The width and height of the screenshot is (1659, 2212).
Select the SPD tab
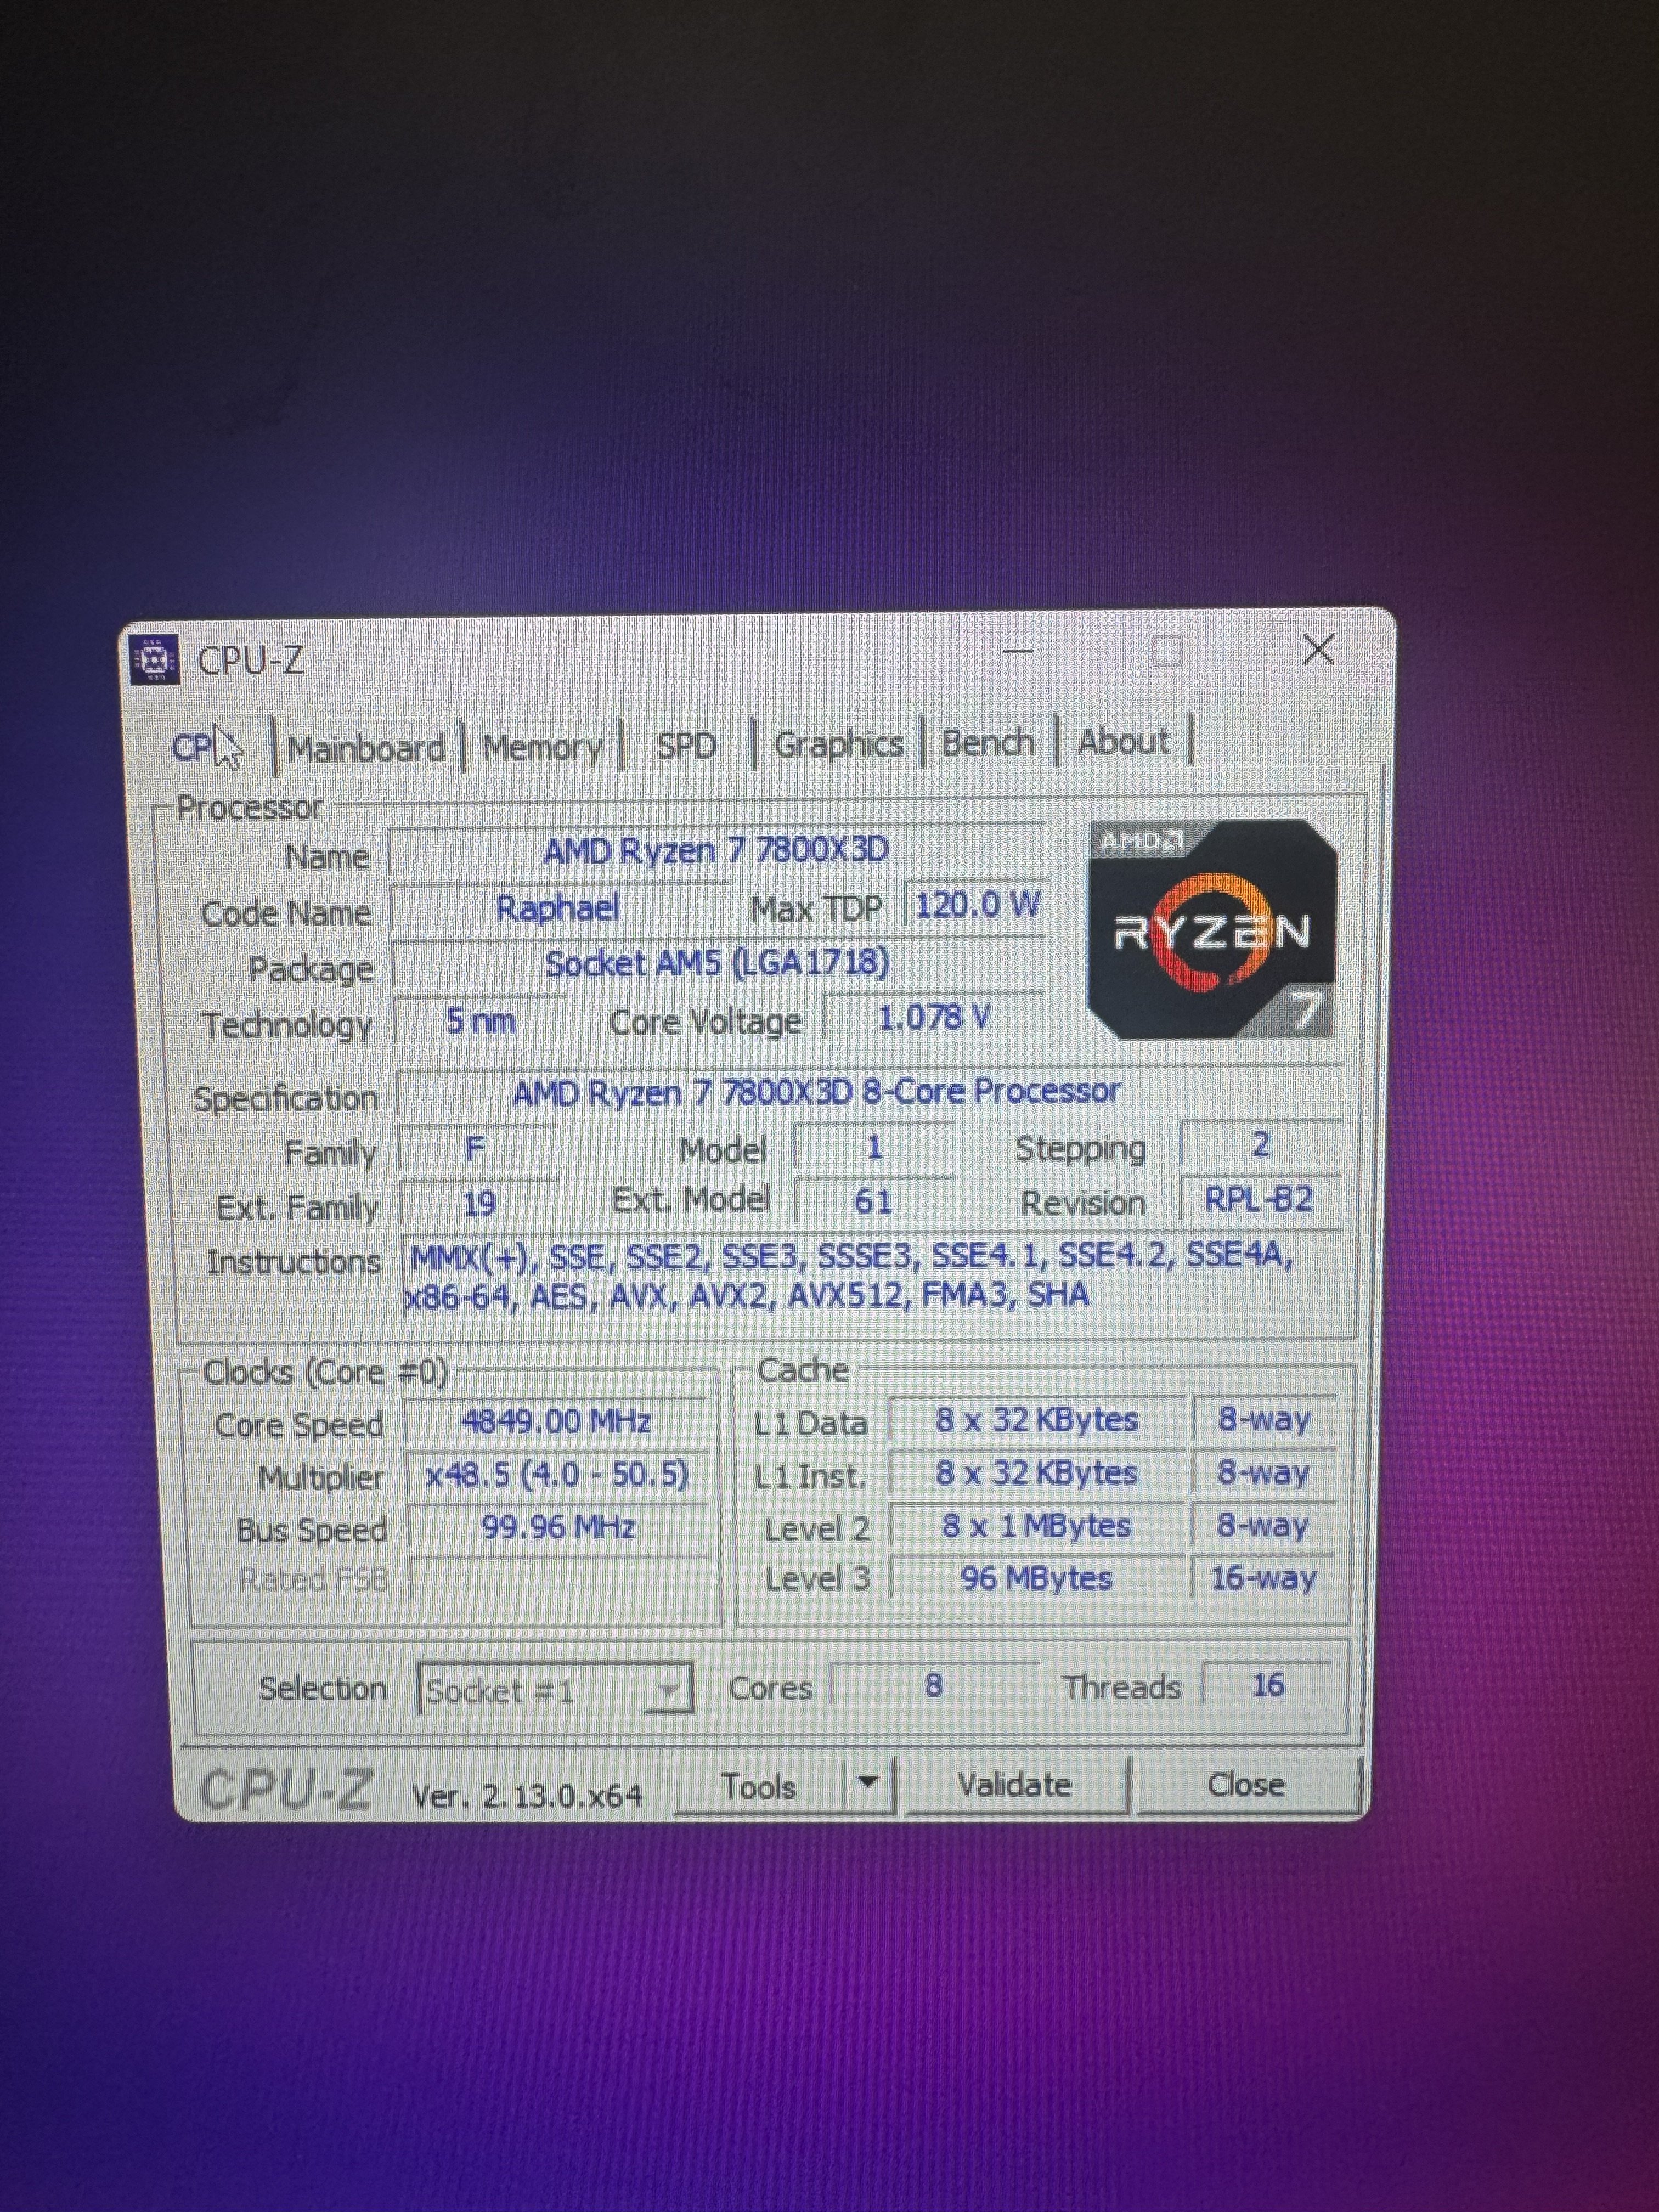click(x=686, y=746)
